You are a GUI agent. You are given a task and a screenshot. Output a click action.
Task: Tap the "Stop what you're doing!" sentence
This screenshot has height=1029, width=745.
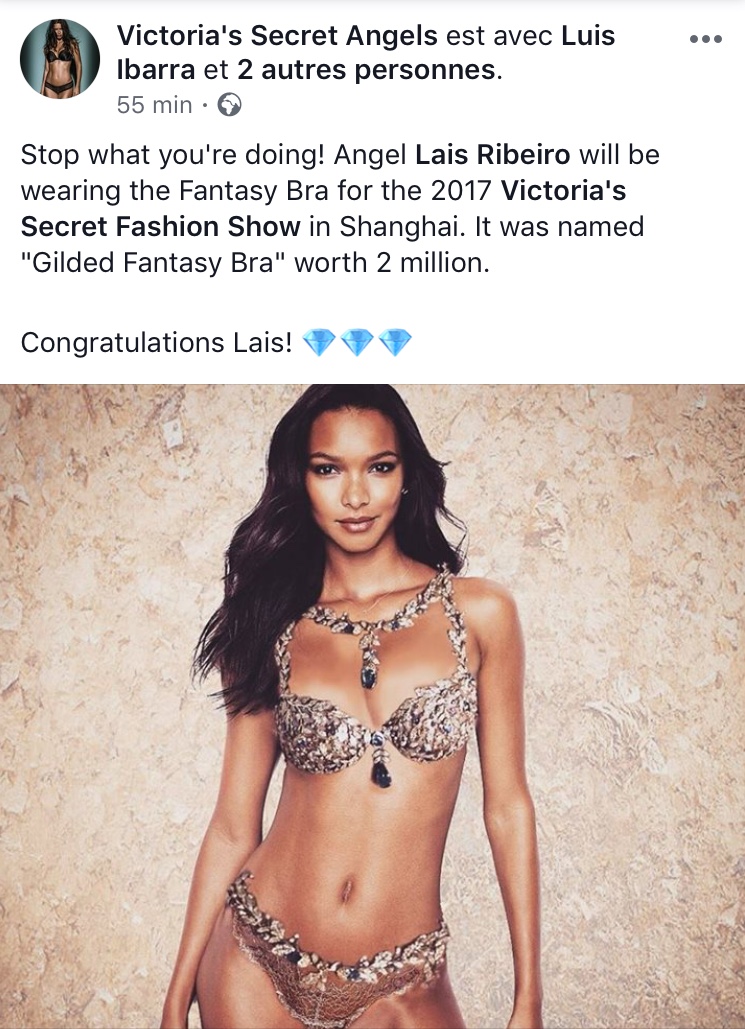pos(173,156)
